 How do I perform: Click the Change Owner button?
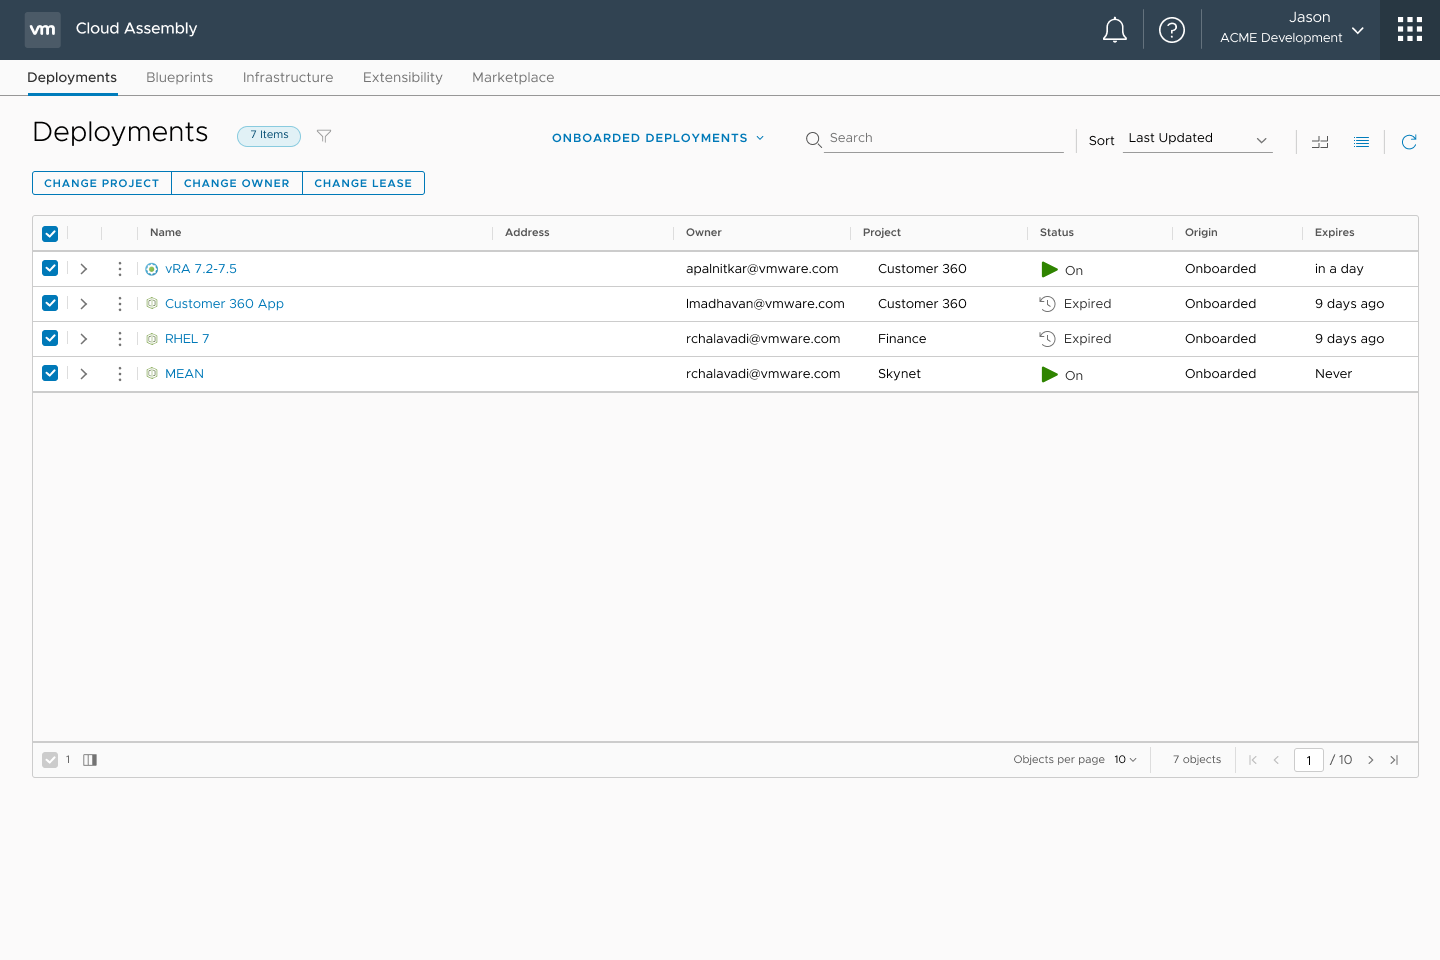pos(237,183)
